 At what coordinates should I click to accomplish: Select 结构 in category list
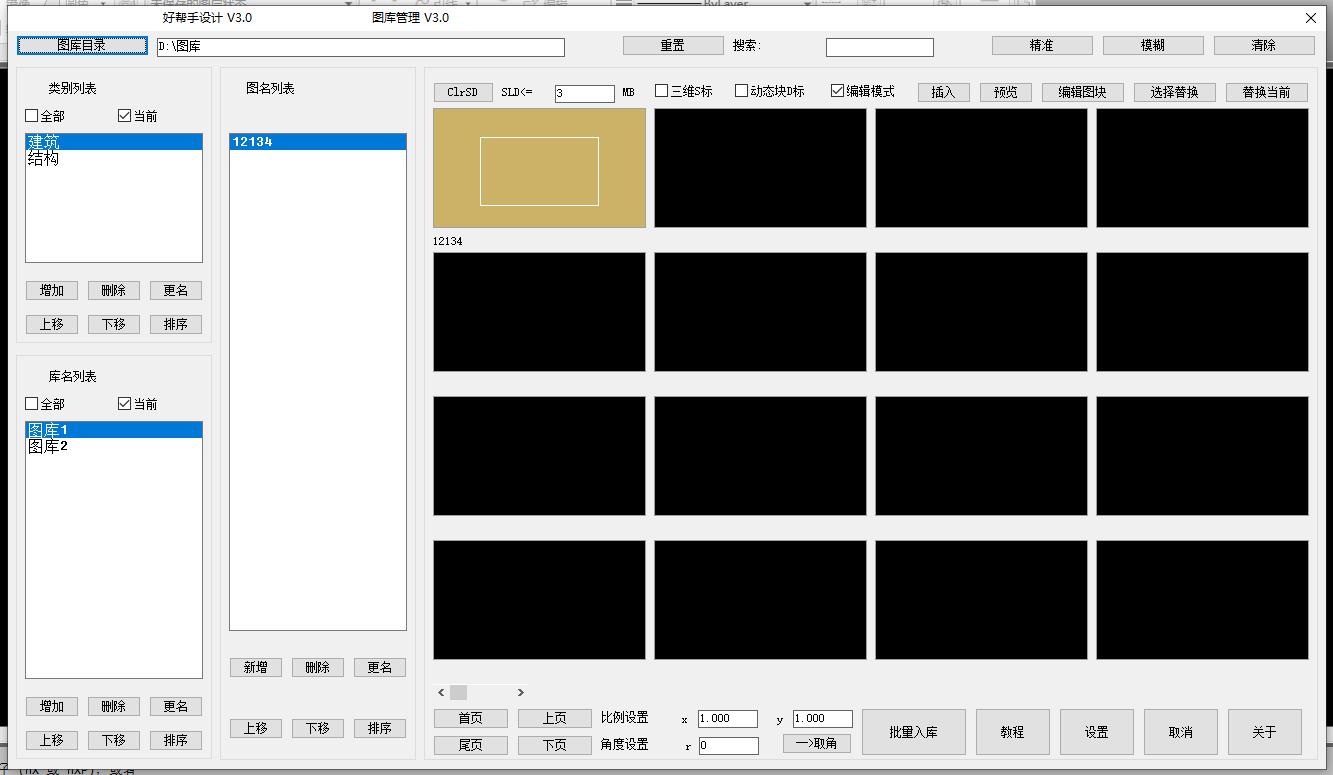114,159
